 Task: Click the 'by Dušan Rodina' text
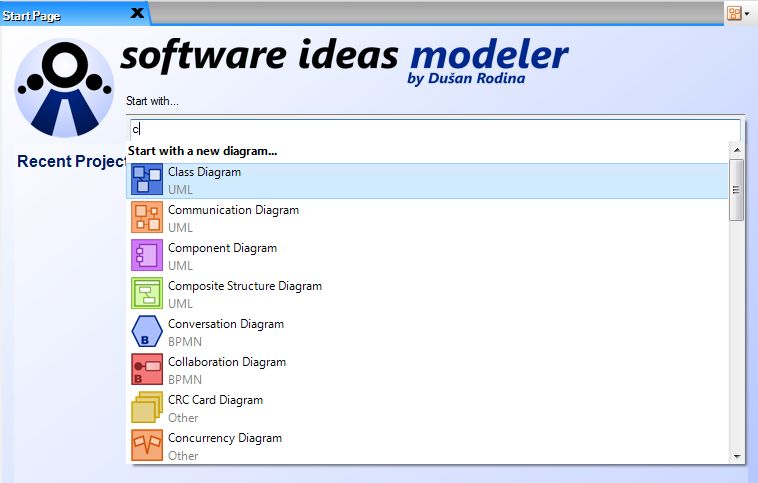[466, 78]
